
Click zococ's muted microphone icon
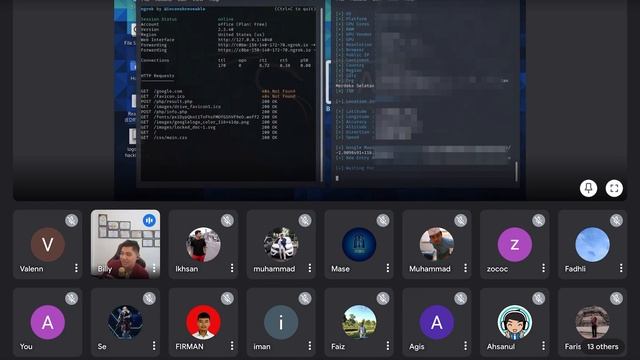539,221
